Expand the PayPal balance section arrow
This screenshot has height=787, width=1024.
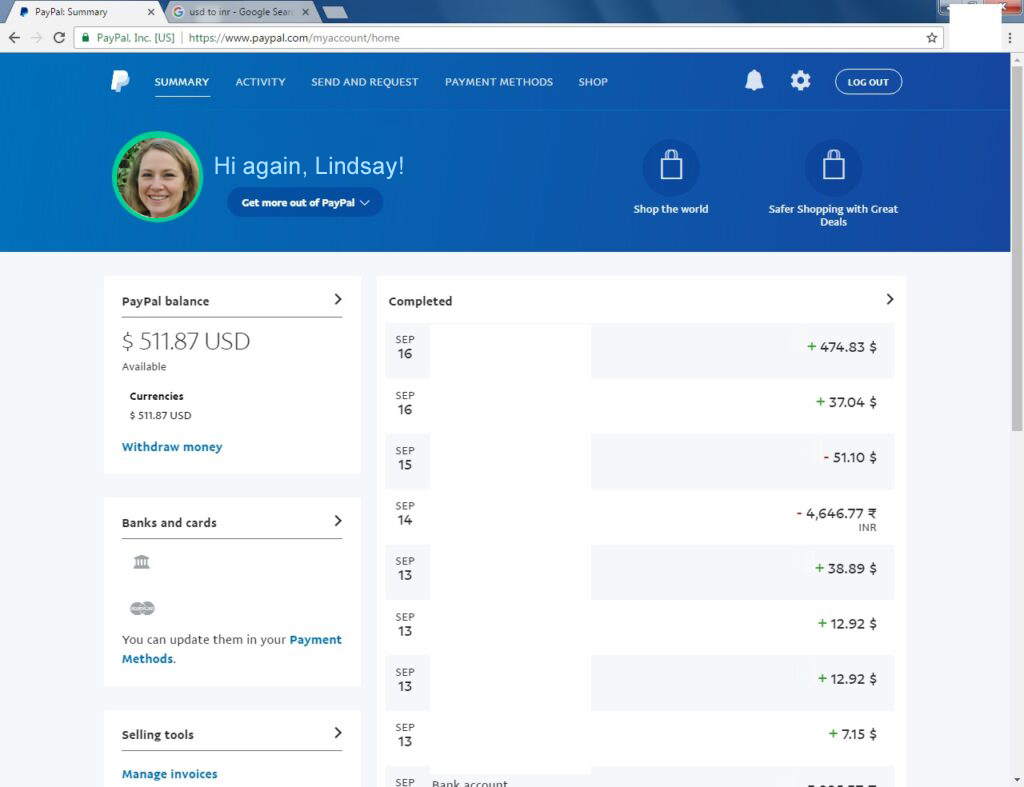click(338, 299)
